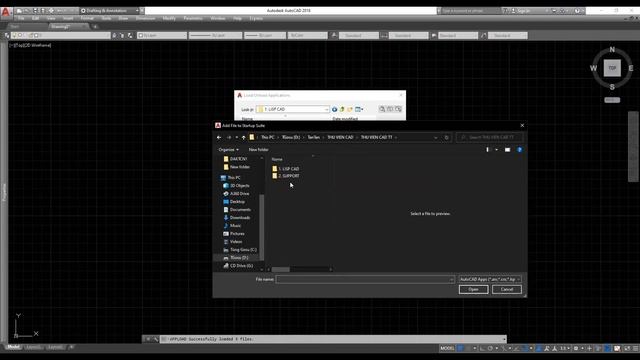Switch to the Model layout tab
The width and height of the screenshot is (640, 360).
13,347
